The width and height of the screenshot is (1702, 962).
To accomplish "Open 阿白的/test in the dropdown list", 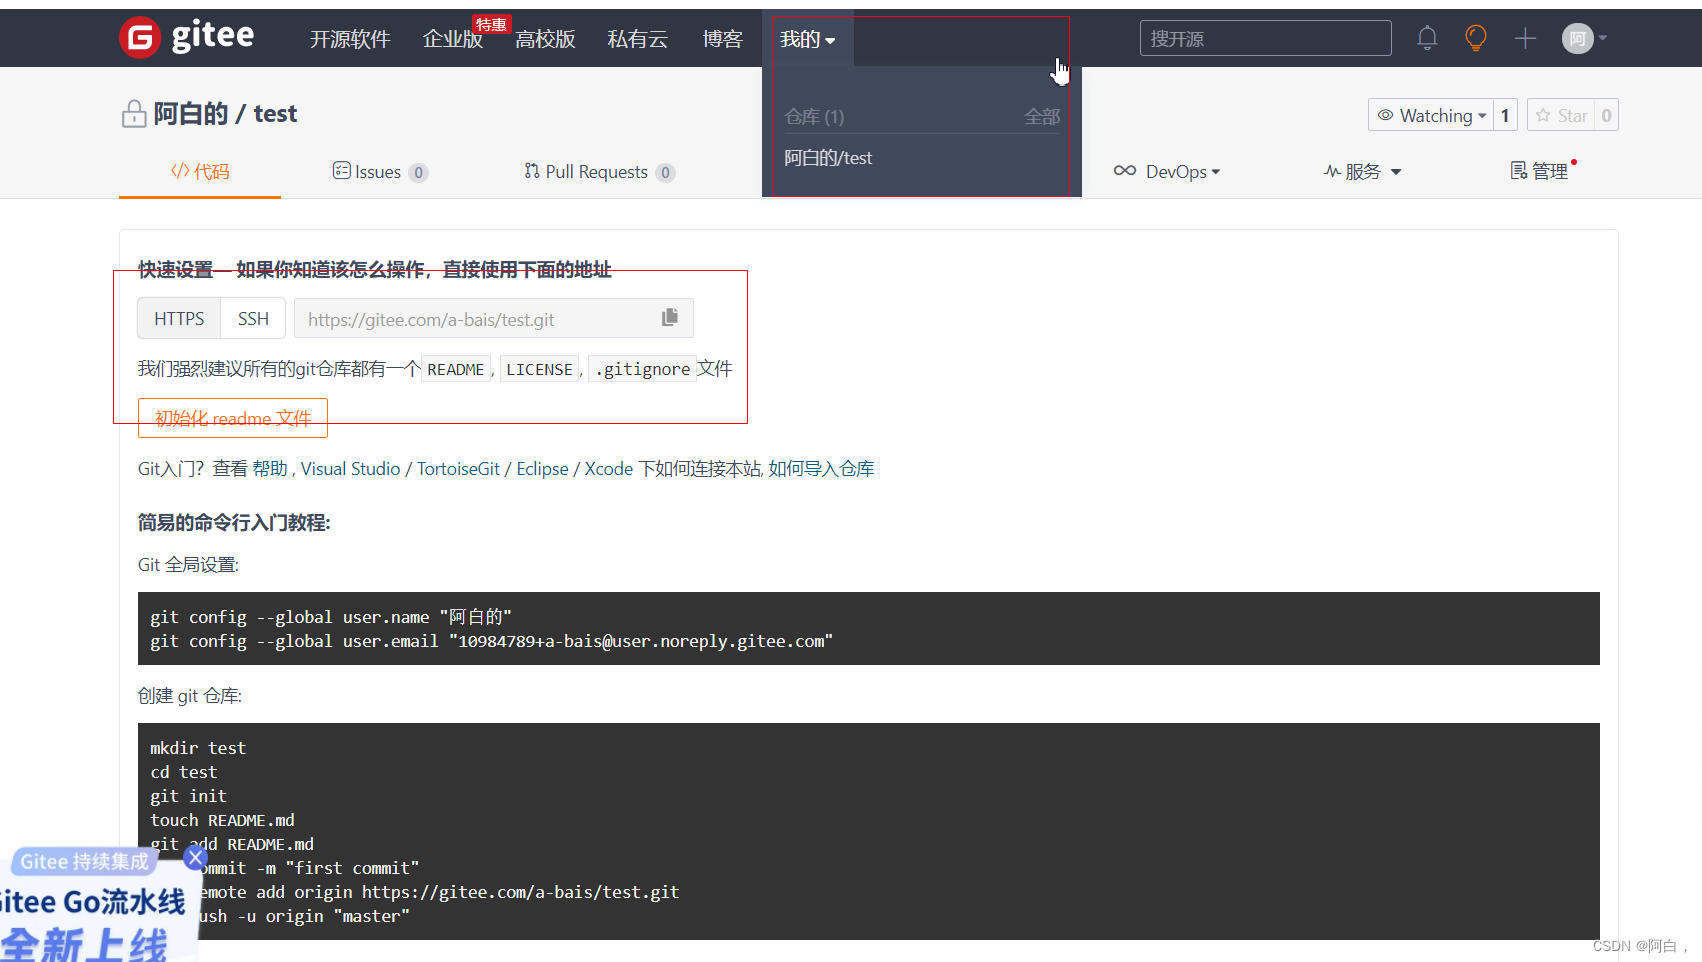I will click(x=828, y=158).
